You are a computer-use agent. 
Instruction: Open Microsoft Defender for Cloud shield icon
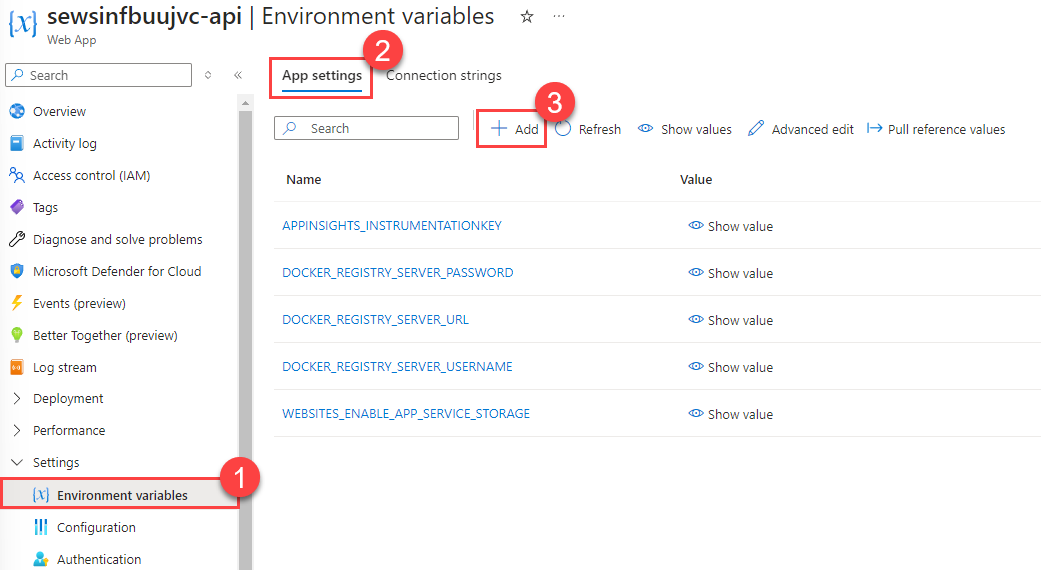pyautogui.click(x=16, y=271)
